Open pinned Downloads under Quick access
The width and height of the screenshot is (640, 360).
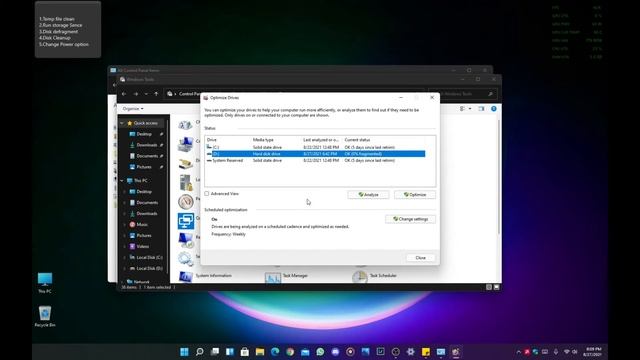coord(146,145)
